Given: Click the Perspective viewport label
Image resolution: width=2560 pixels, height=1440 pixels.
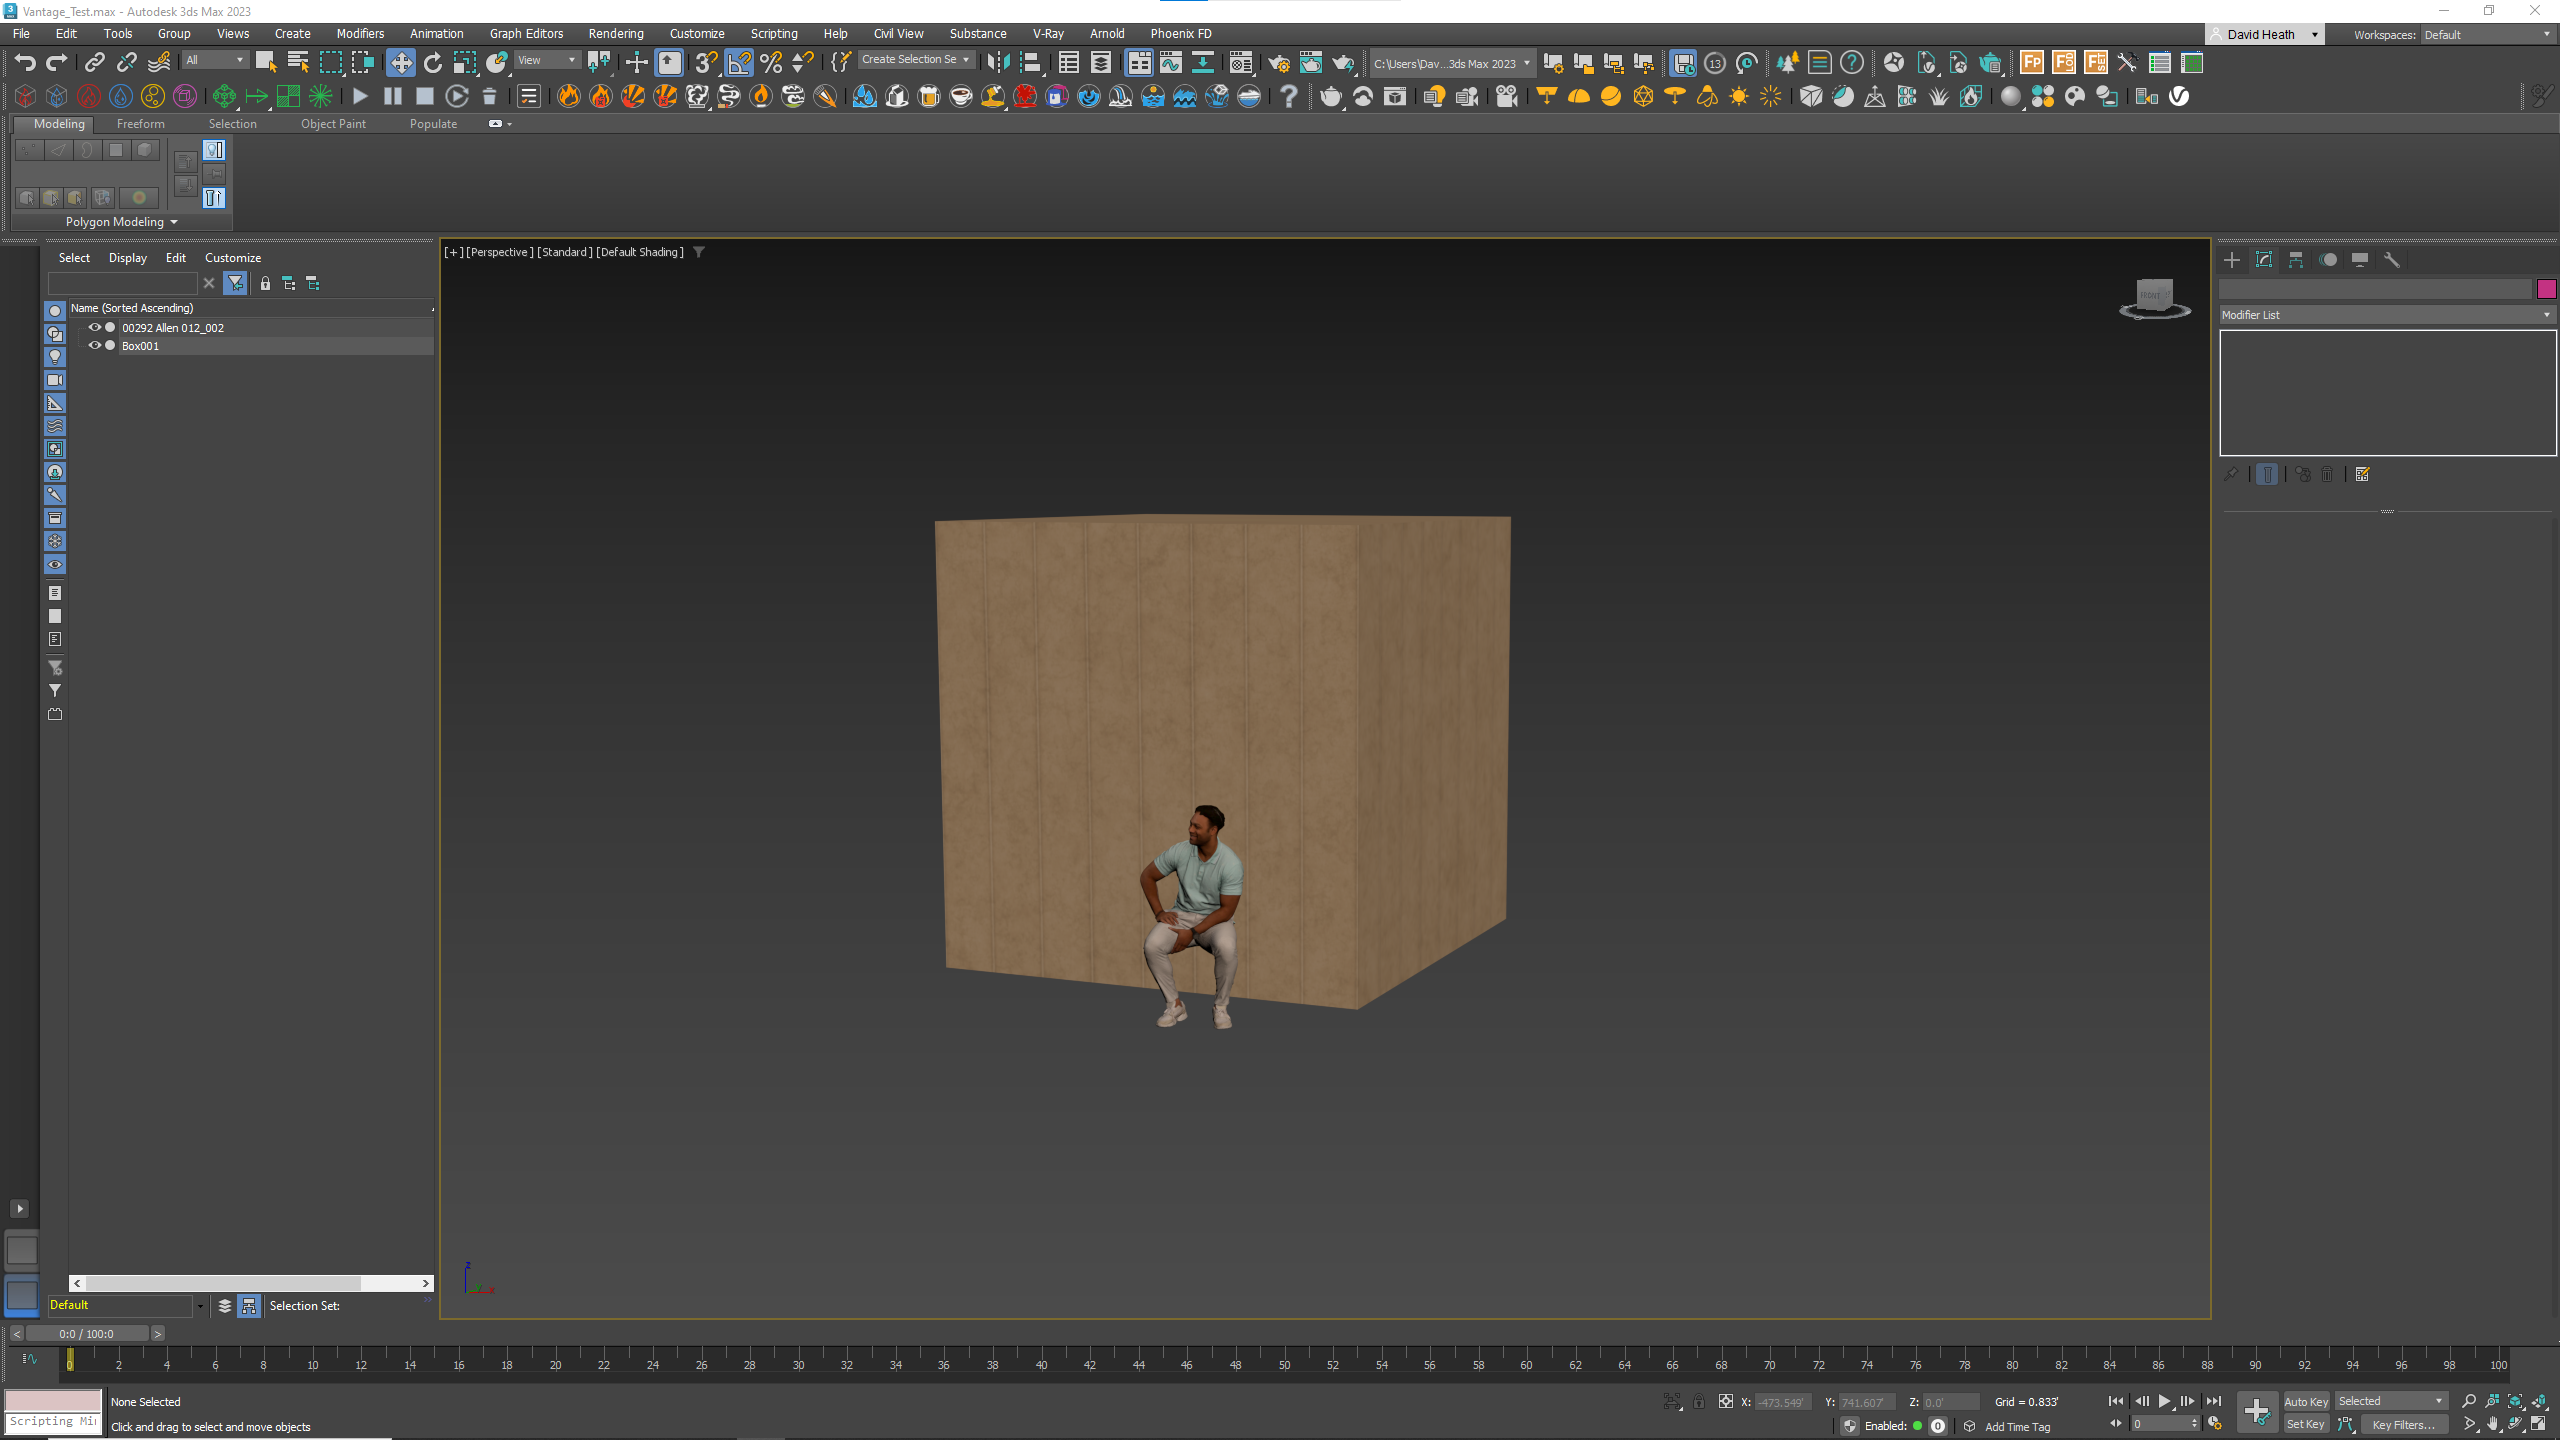Looking at the screenshot, I should 500,252.
